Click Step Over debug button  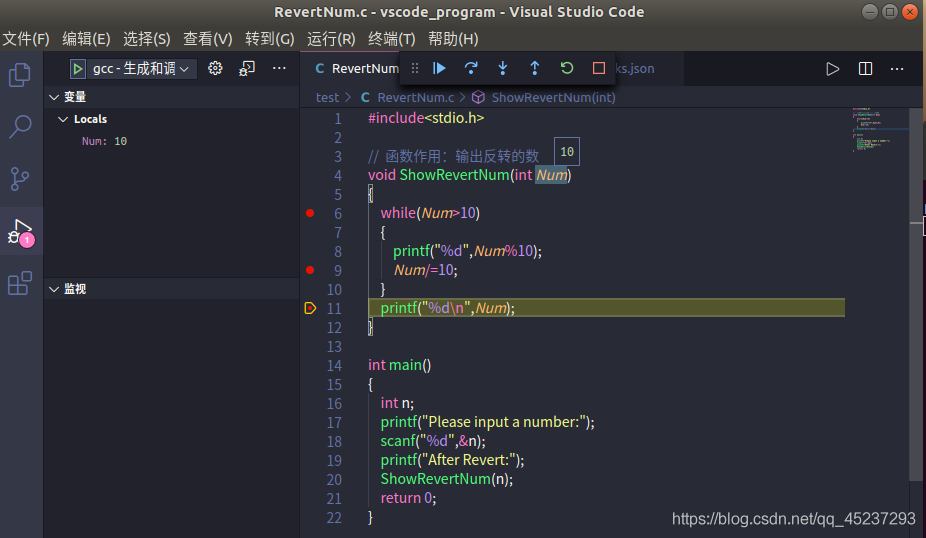(471, 69)
